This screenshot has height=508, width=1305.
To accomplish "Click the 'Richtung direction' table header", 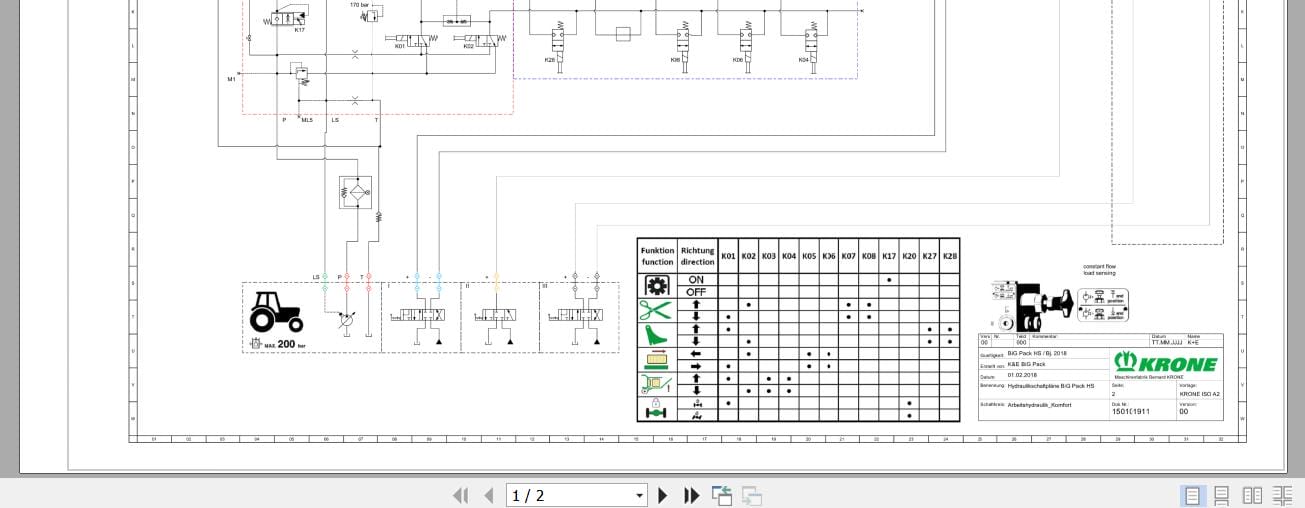I will pos(697,256).
